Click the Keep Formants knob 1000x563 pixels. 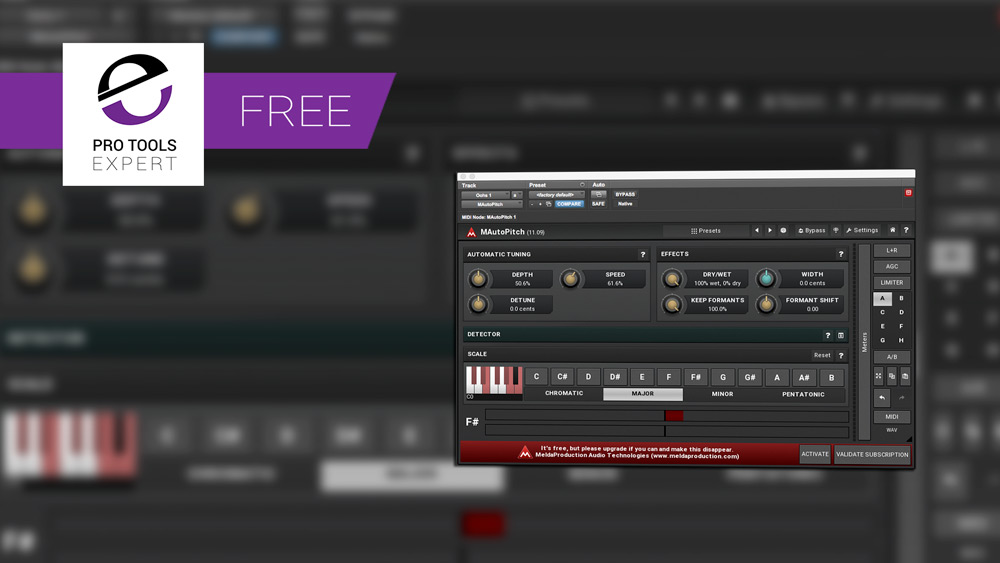[672, 305]
